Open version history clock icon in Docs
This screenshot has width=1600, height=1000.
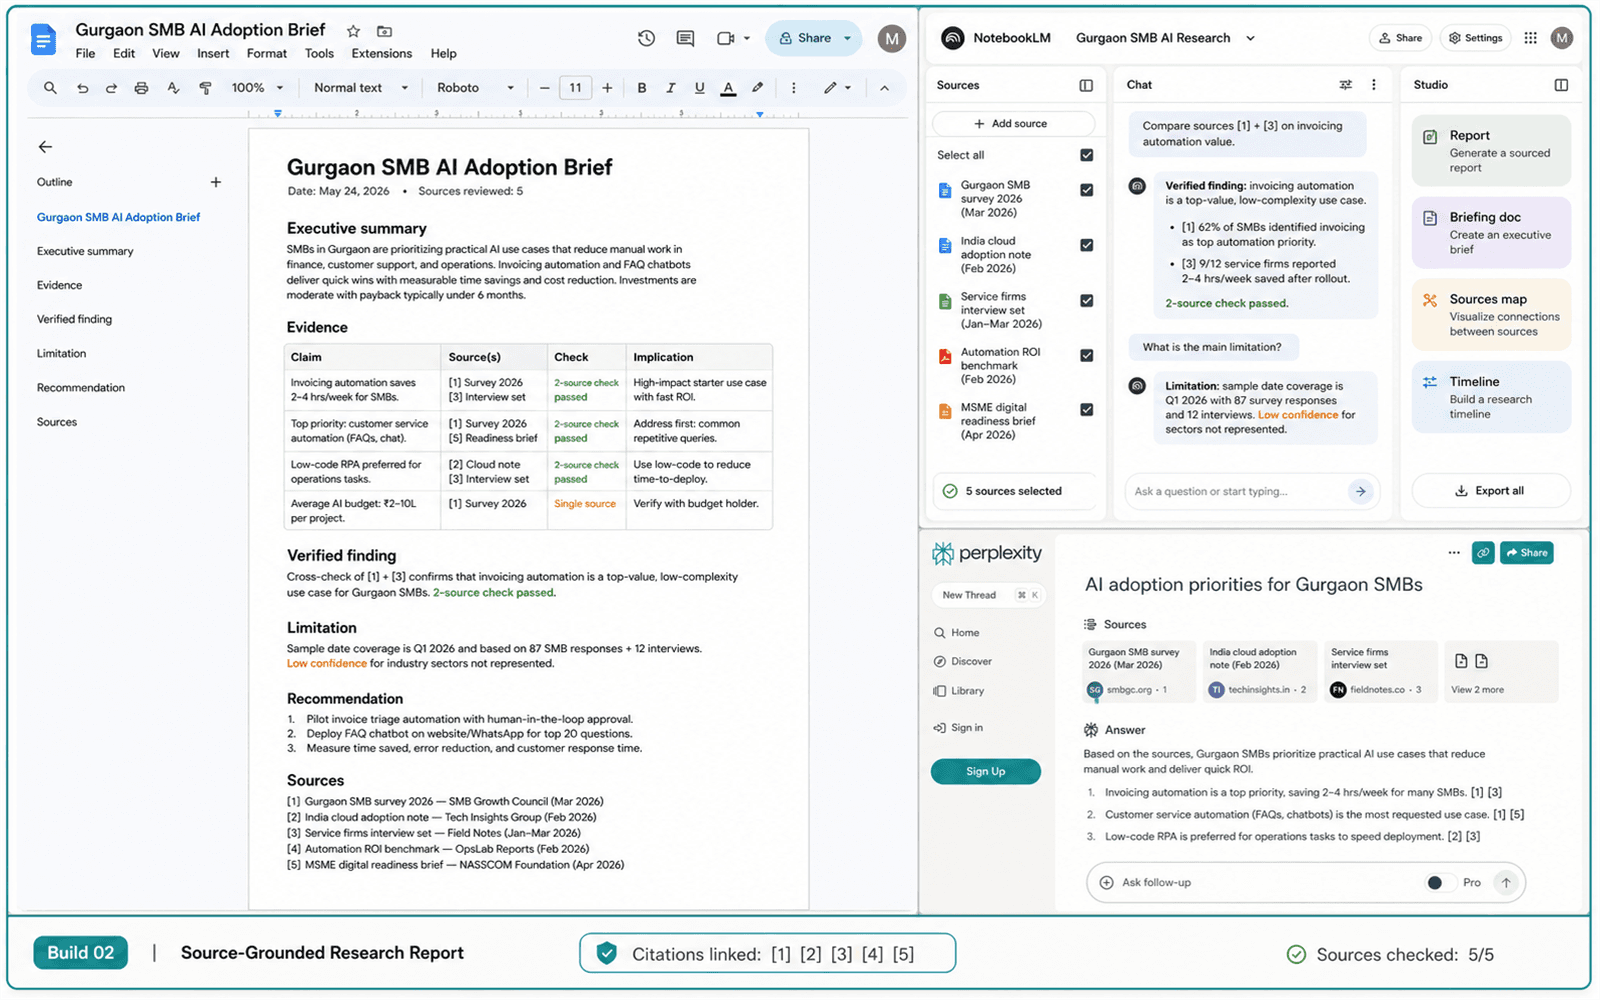[x=646, y=38]
